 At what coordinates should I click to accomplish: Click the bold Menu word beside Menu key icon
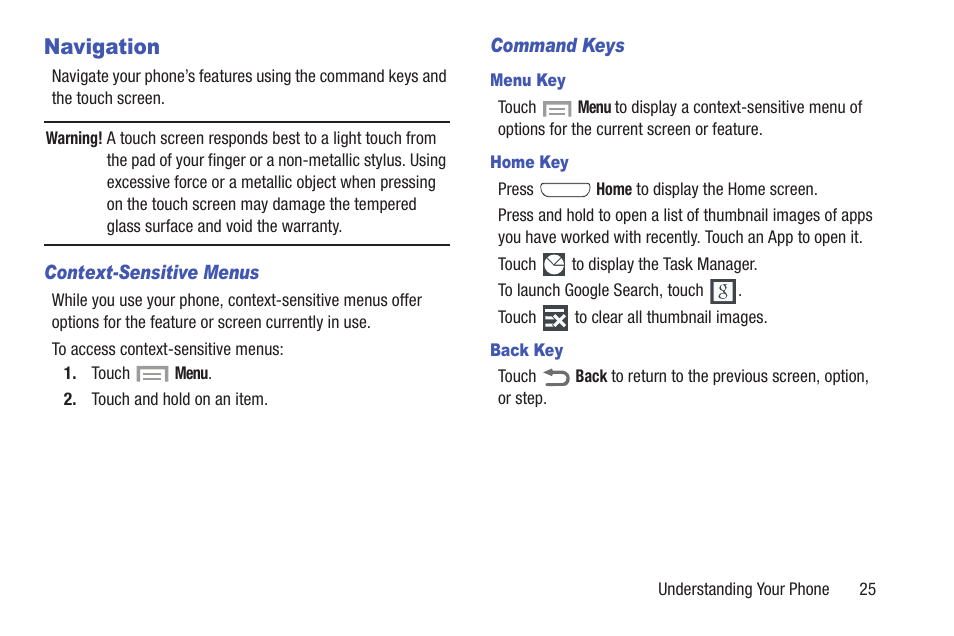[594, 107]
